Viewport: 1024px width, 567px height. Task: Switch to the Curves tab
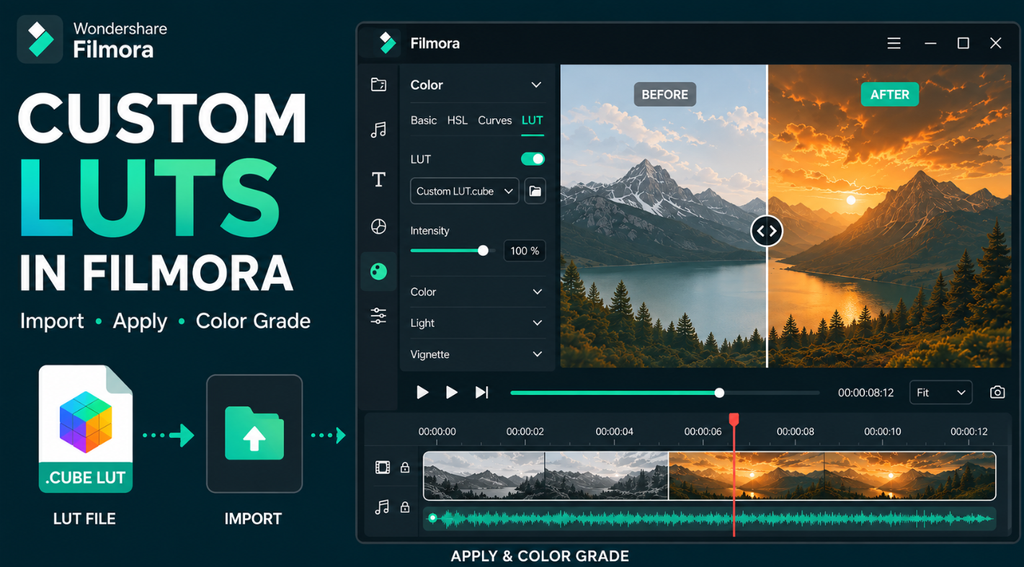click(x=494, y=120)
